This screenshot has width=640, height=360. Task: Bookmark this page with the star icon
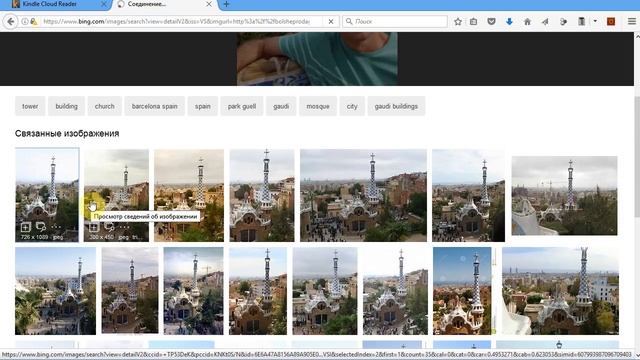click(x=458, y=22)
